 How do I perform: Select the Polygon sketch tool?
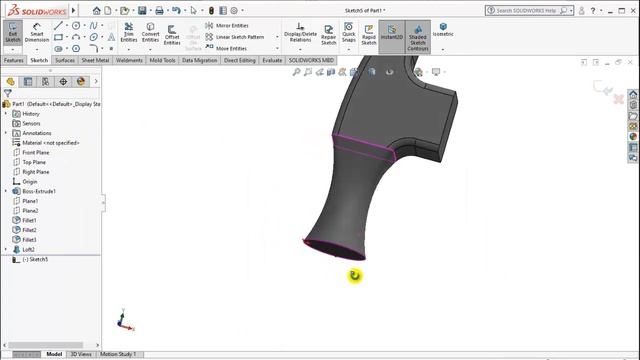(76, 49)
